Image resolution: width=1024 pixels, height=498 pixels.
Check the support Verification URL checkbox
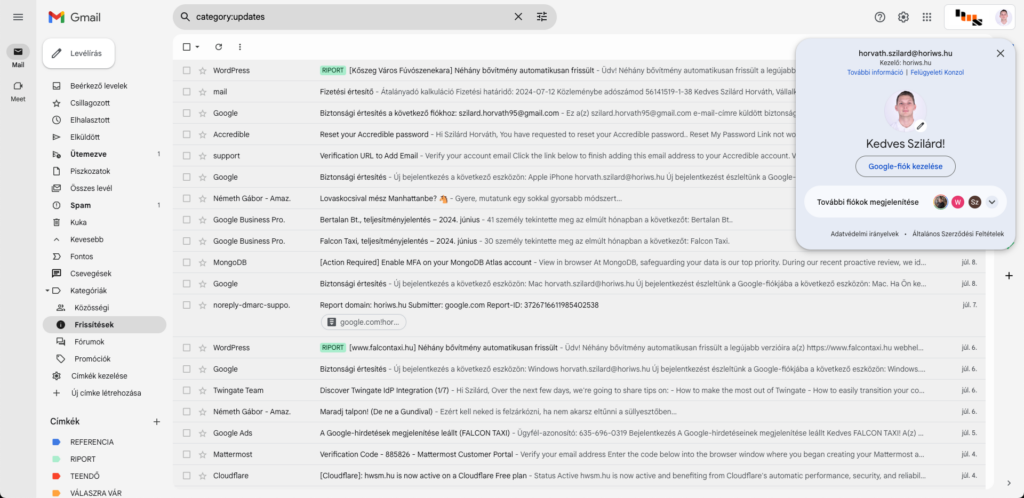point(187,156)
